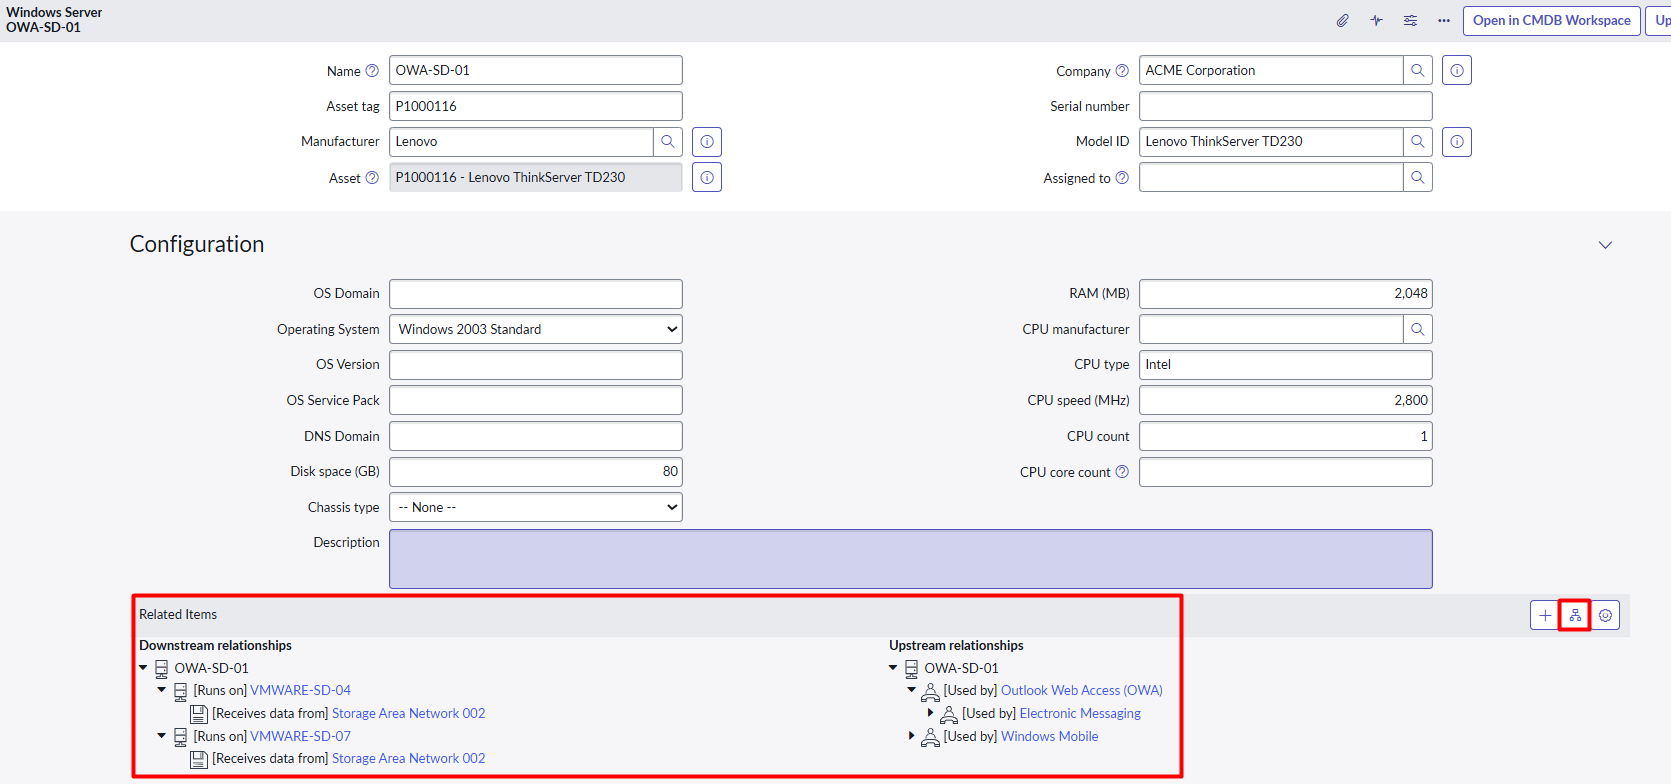Click the Company field help icon
The width and height of the screenshot is (1671, 784).
pos(1122,71)
